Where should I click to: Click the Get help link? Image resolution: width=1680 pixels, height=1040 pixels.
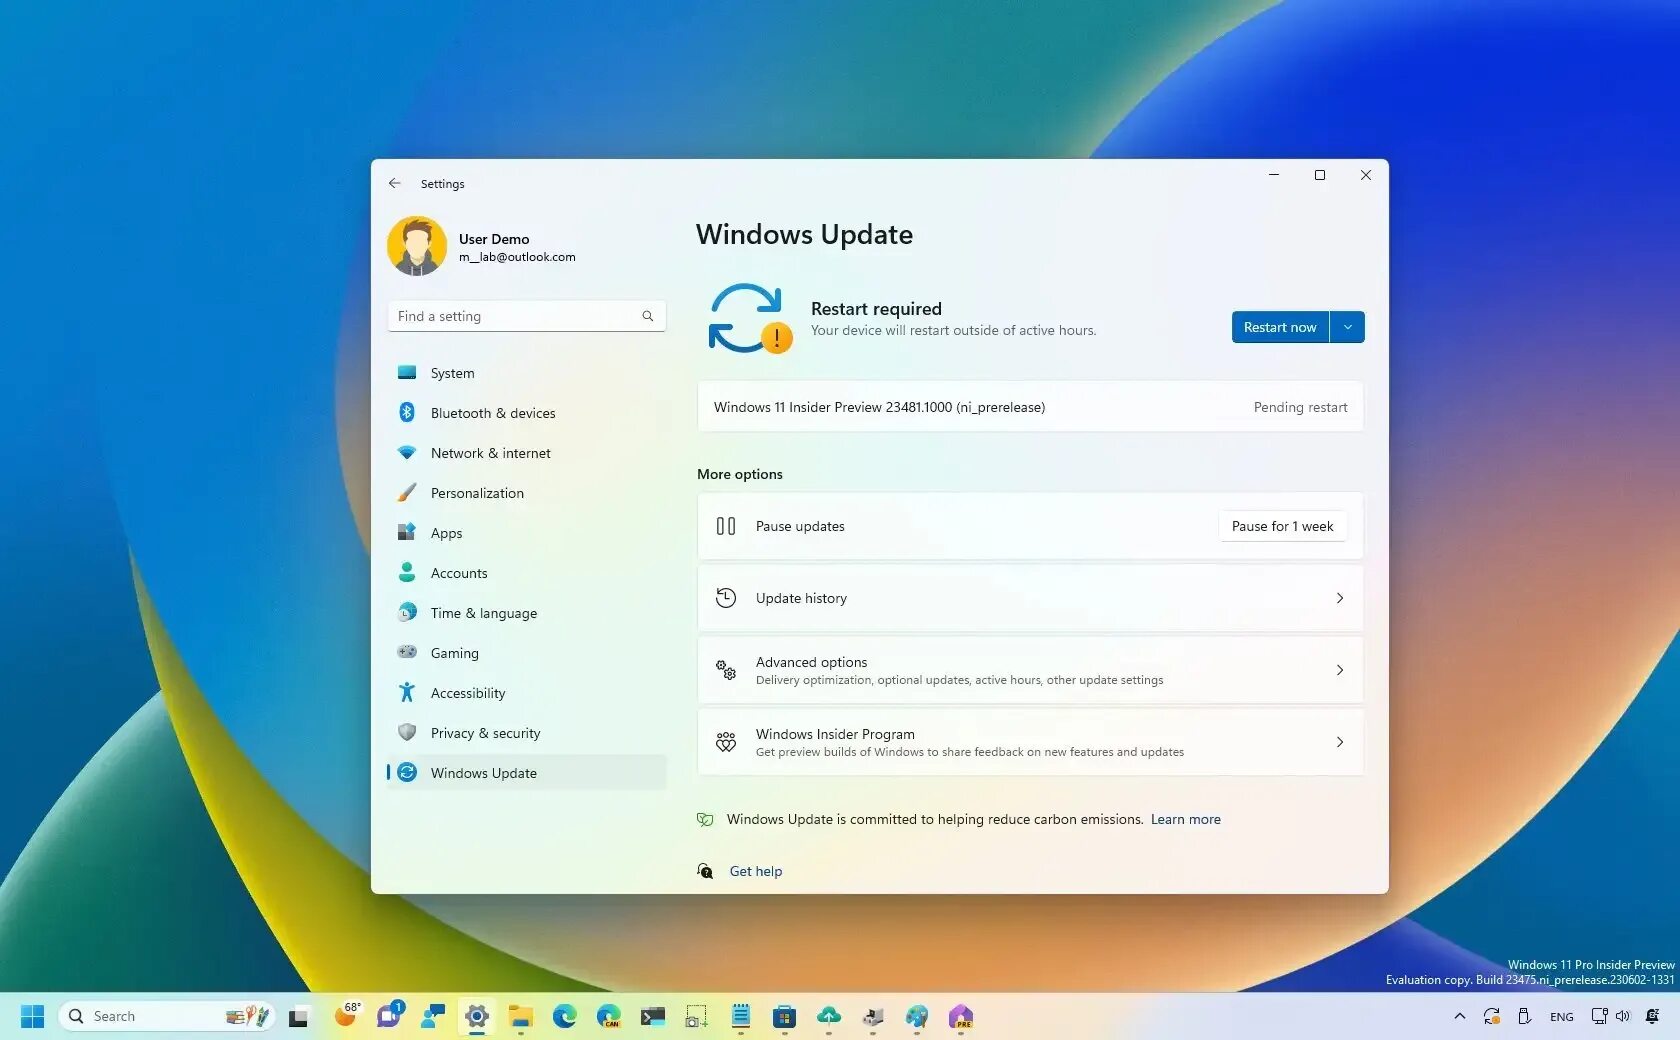click(x=756, y=871)
